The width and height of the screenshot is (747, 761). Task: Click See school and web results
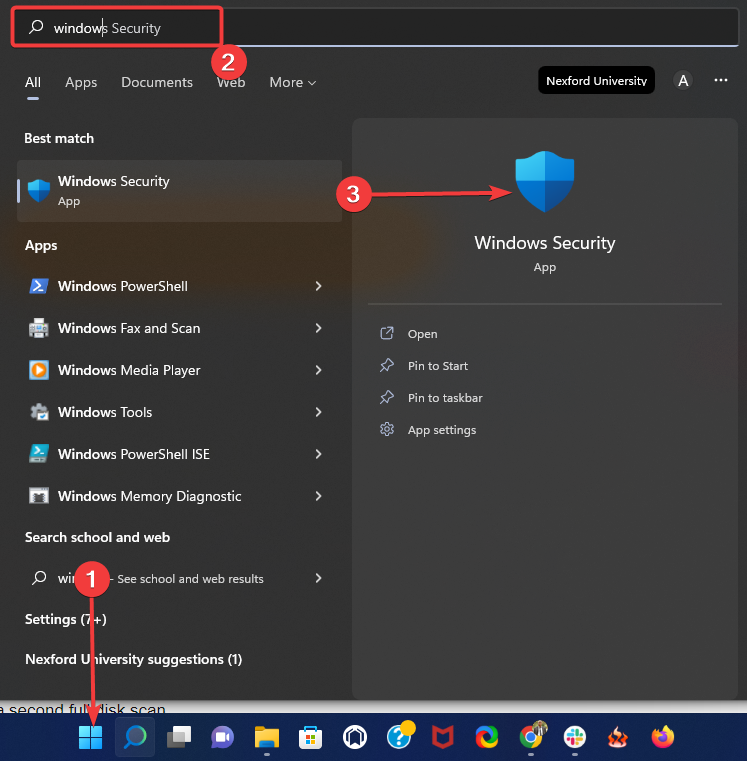[x=190, y=579]
